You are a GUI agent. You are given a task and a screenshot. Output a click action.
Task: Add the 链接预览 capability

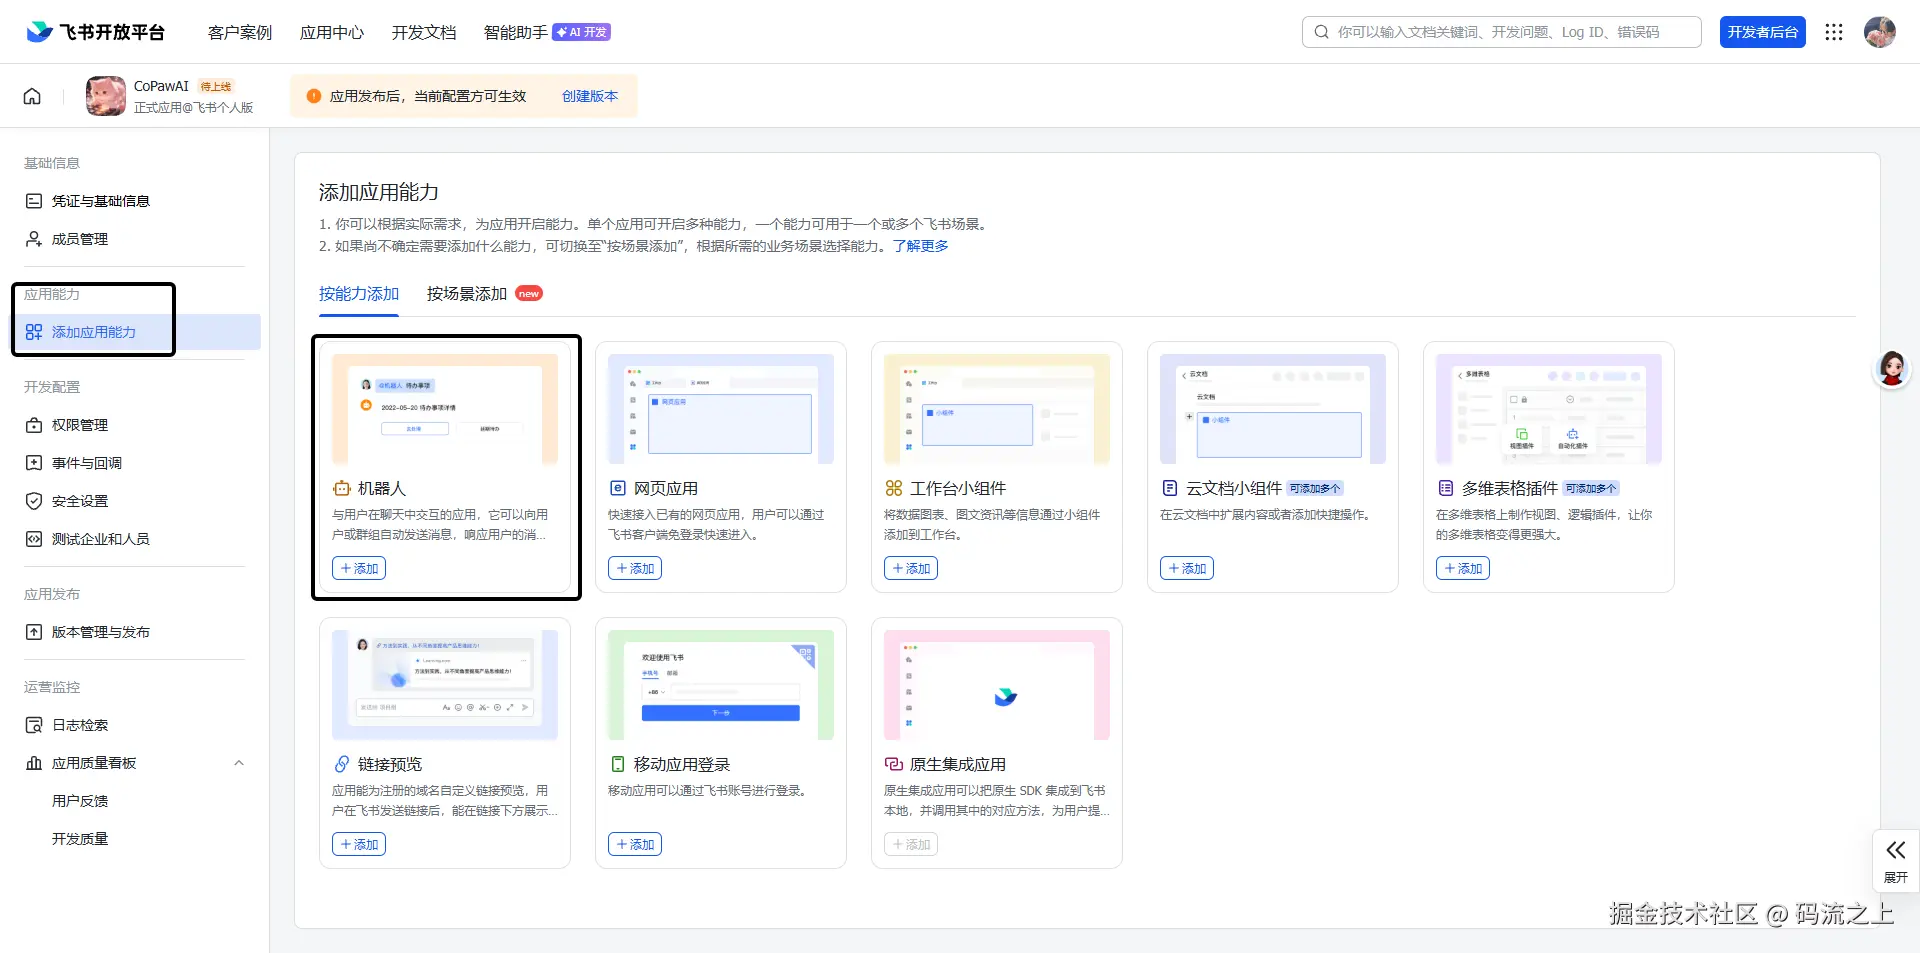click(359, 844)
